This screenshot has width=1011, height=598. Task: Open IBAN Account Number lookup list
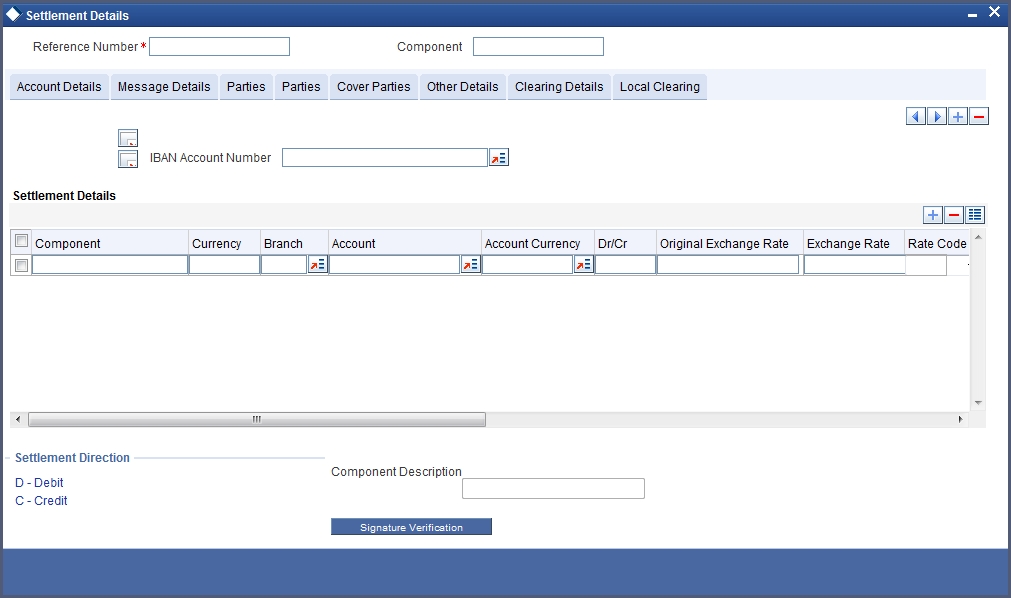[x=498, y=157]
